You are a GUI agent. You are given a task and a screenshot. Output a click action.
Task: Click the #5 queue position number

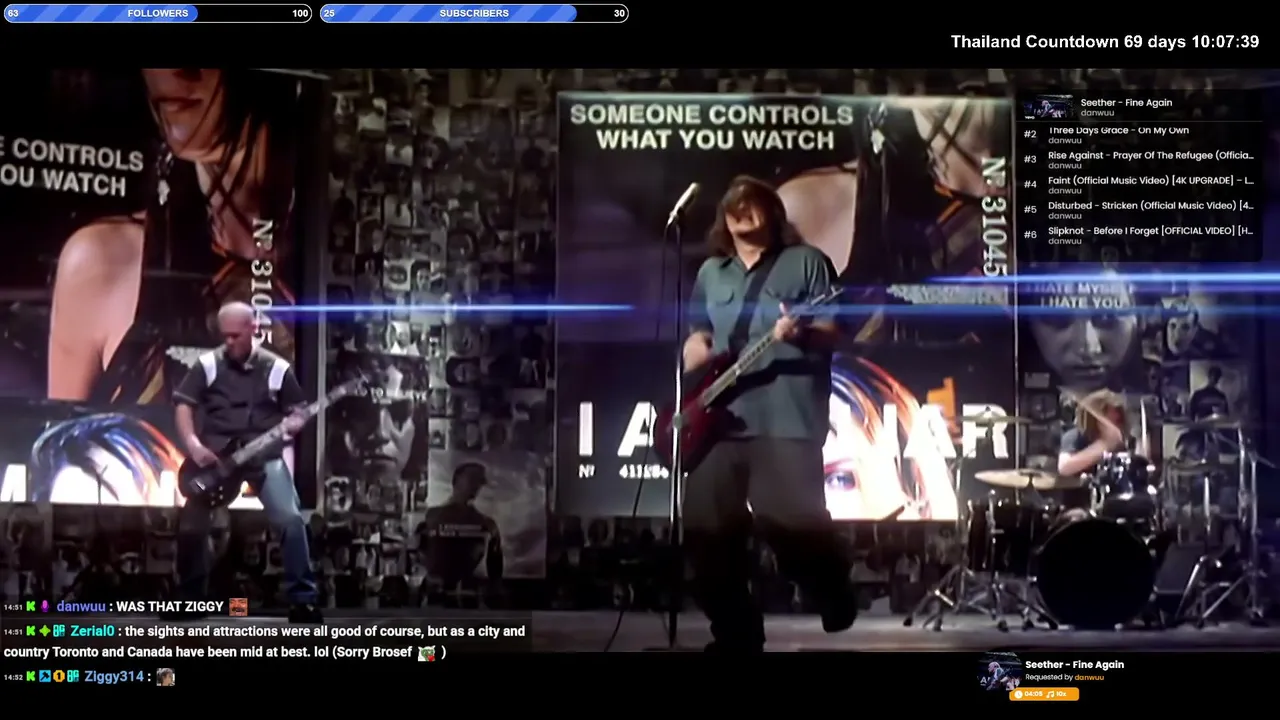[1030, 209]
